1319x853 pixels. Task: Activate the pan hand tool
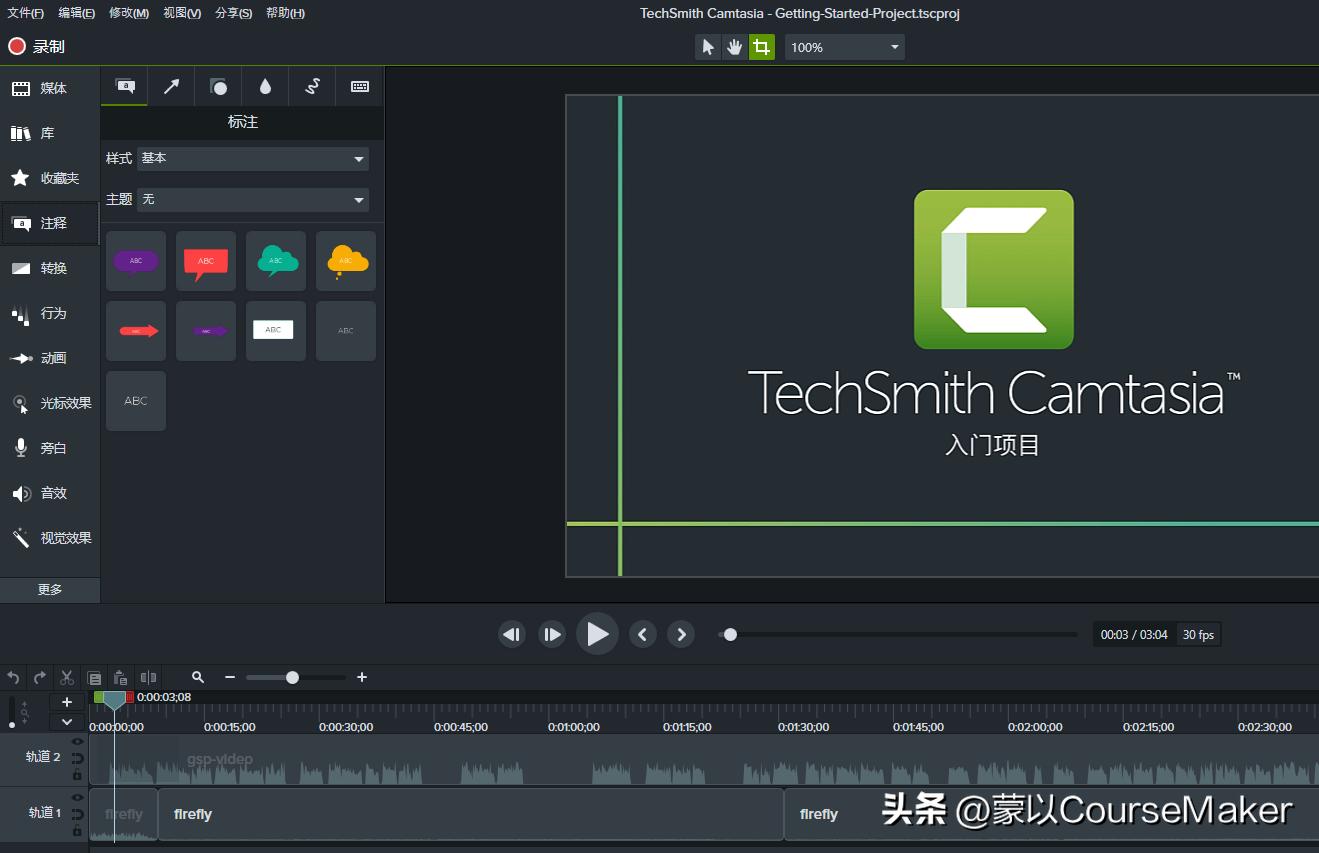[735, 47]
